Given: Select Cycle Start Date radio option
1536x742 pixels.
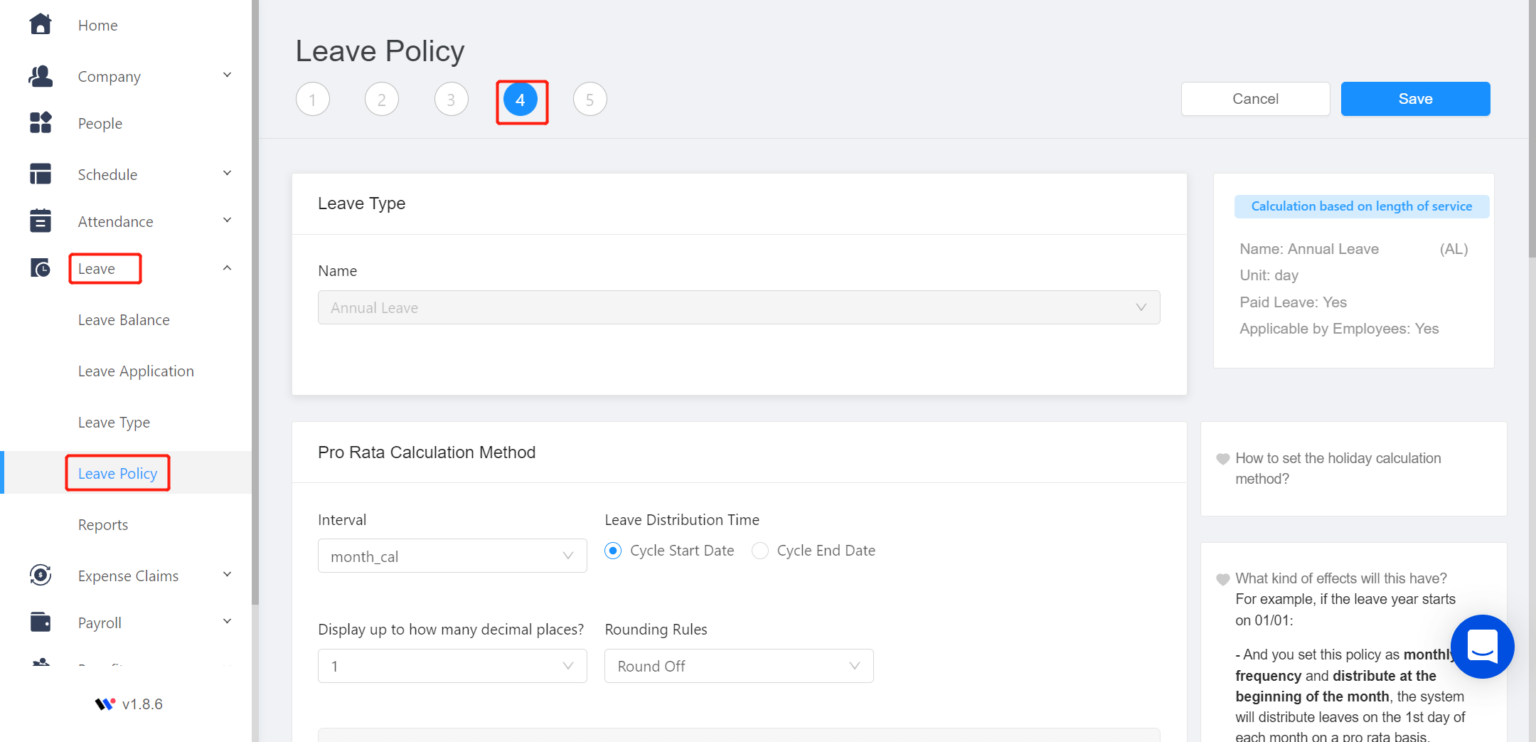Looking at the screenshot, I should click(613, 551).
